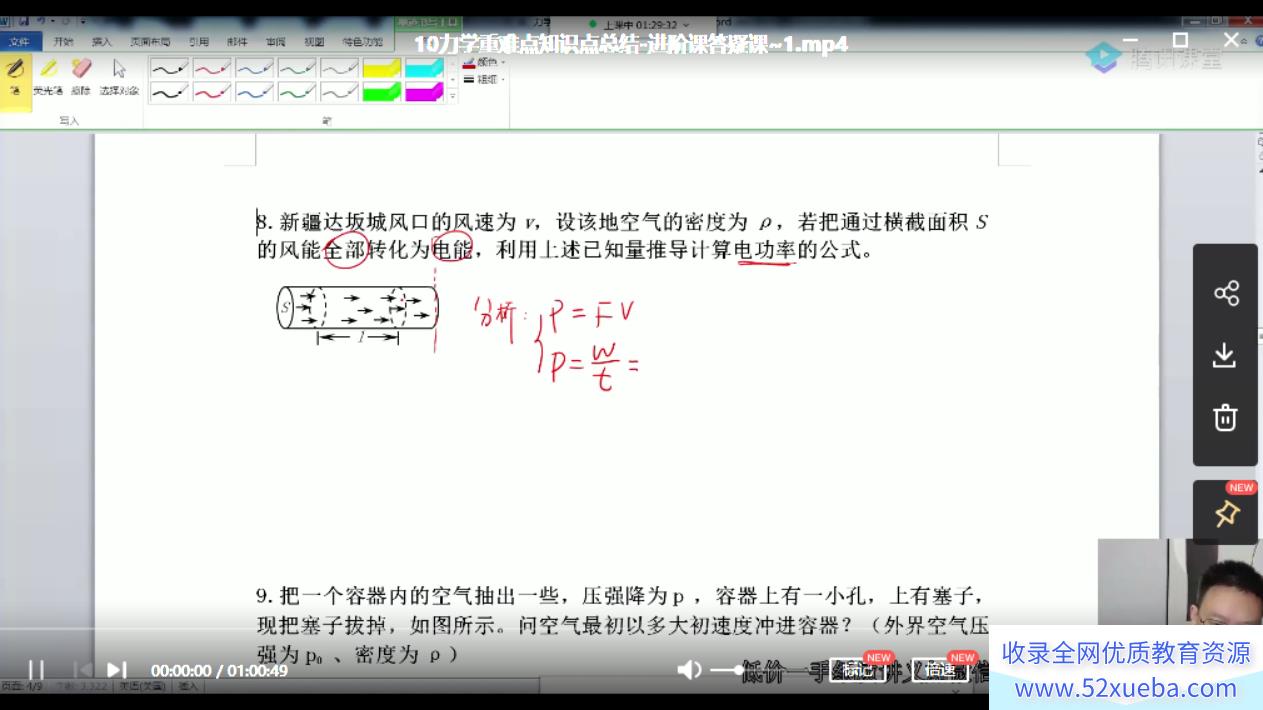This screenshot has width=1263, height=710.
Task: Select the yellow highlighter swatch
Action: 382,68
